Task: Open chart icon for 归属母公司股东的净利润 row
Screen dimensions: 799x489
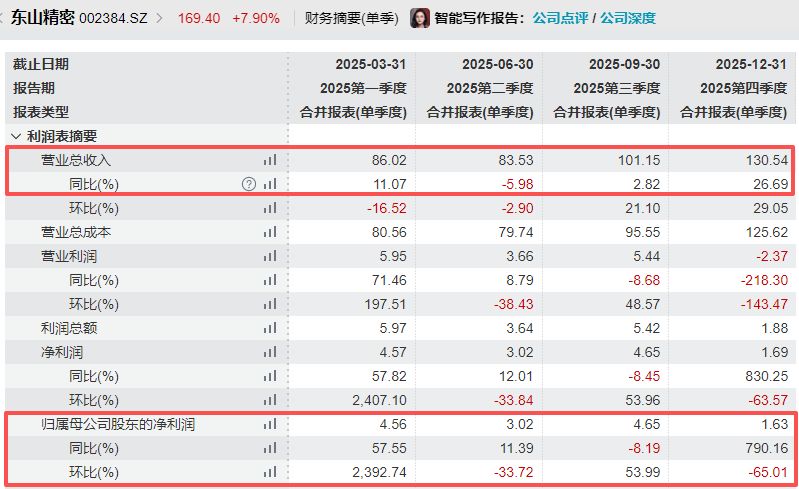Action: tap(270, 424)
